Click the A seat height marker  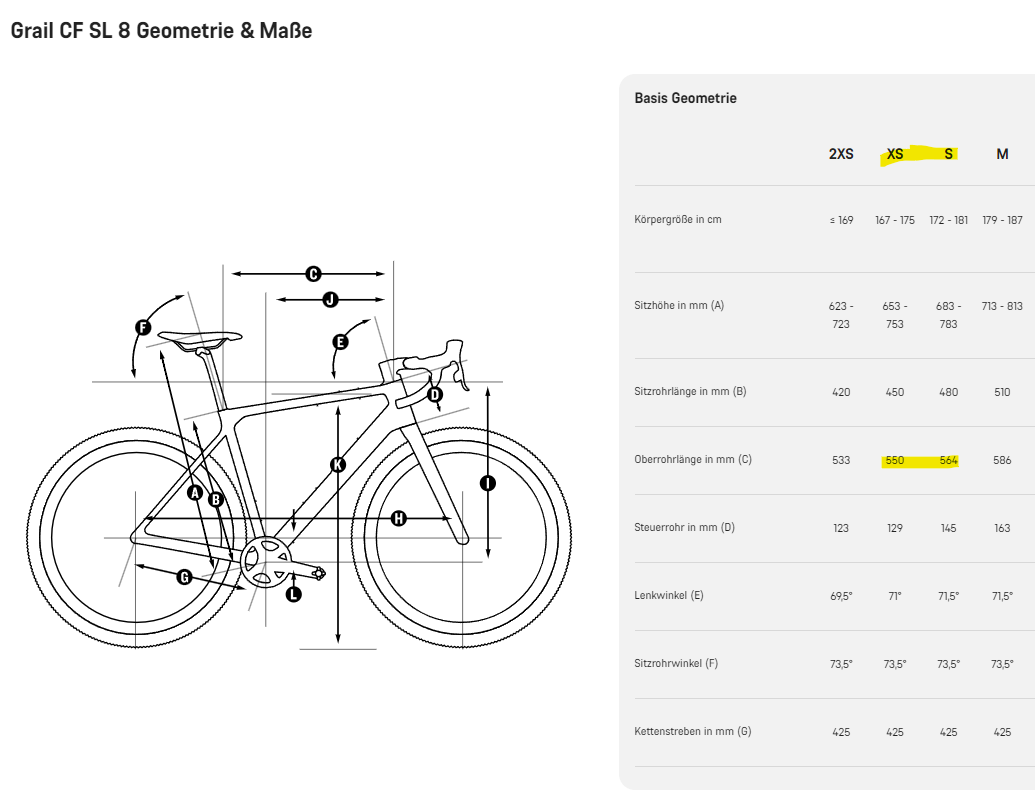point(195,492)
